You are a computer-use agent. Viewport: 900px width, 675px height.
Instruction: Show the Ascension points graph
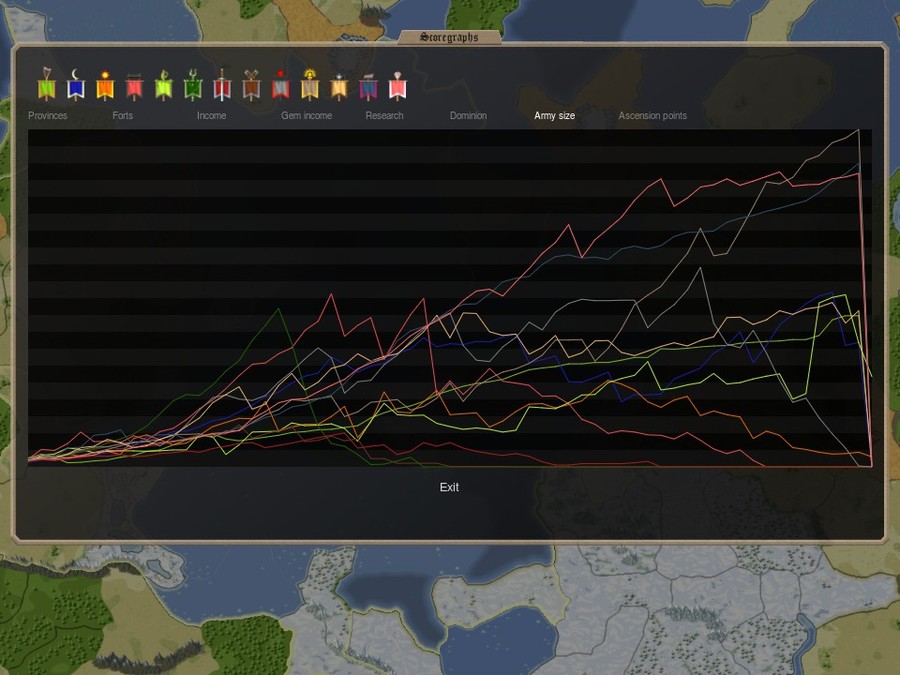[653, 115]
